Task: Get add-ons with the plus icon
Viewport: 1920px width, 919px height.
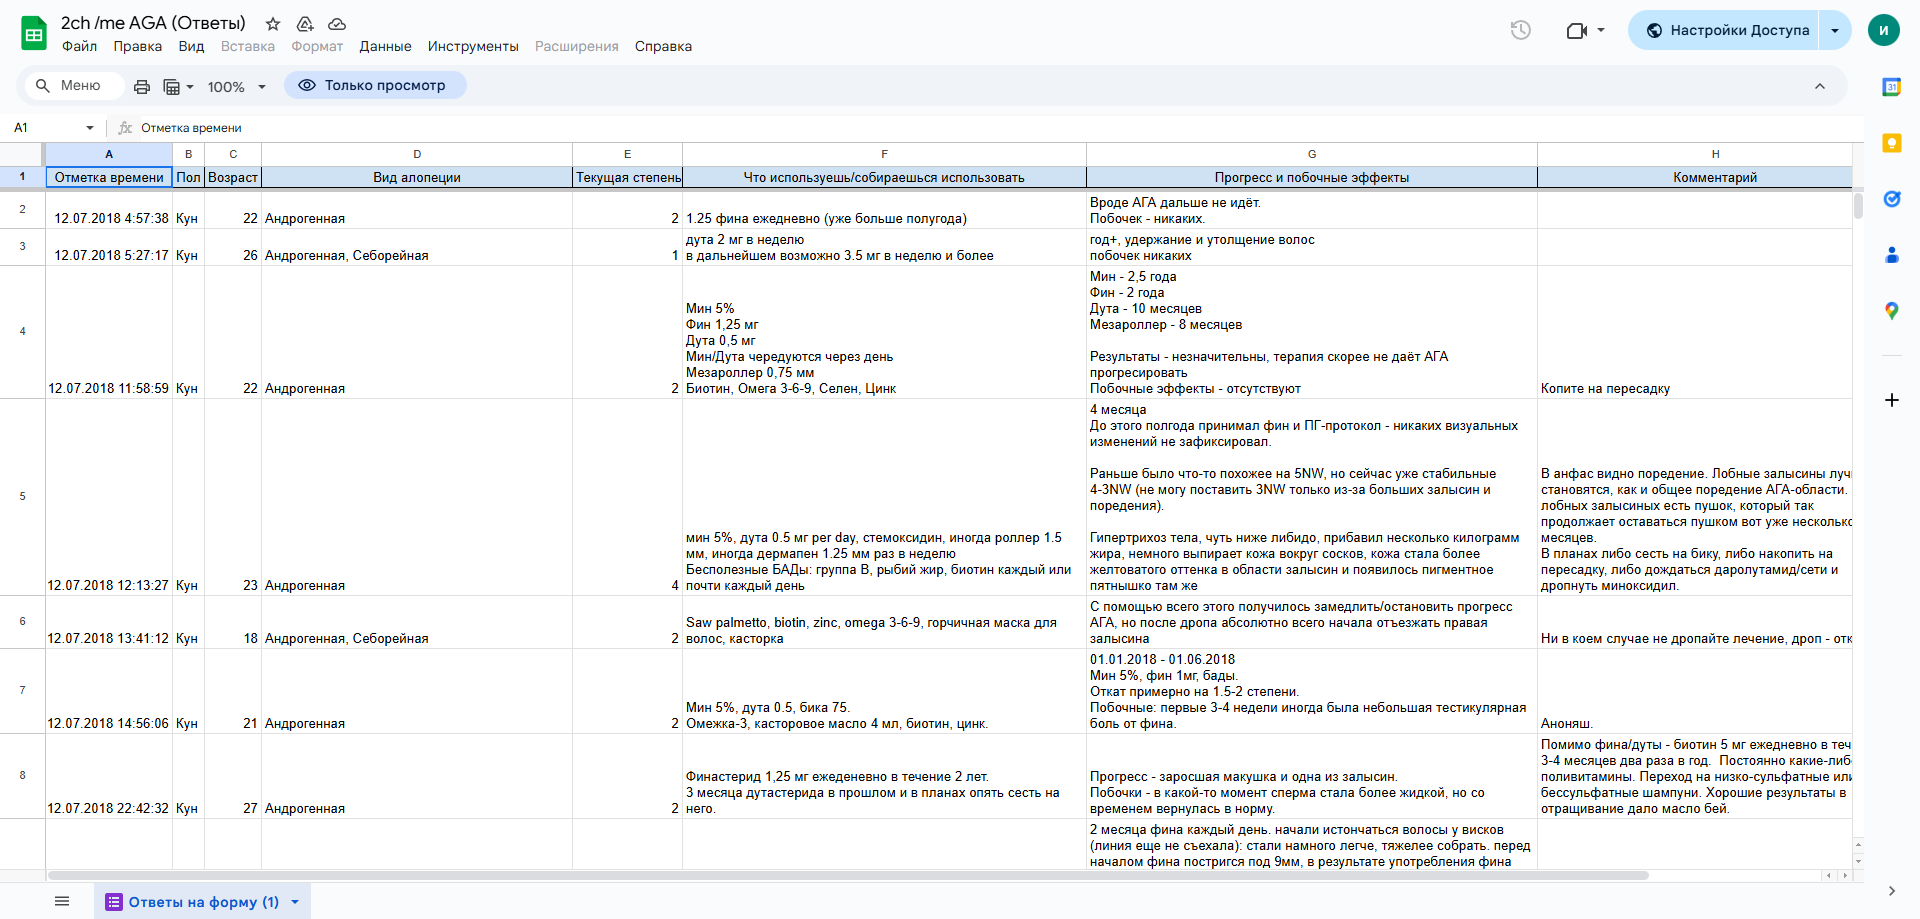Action: 1891,400
